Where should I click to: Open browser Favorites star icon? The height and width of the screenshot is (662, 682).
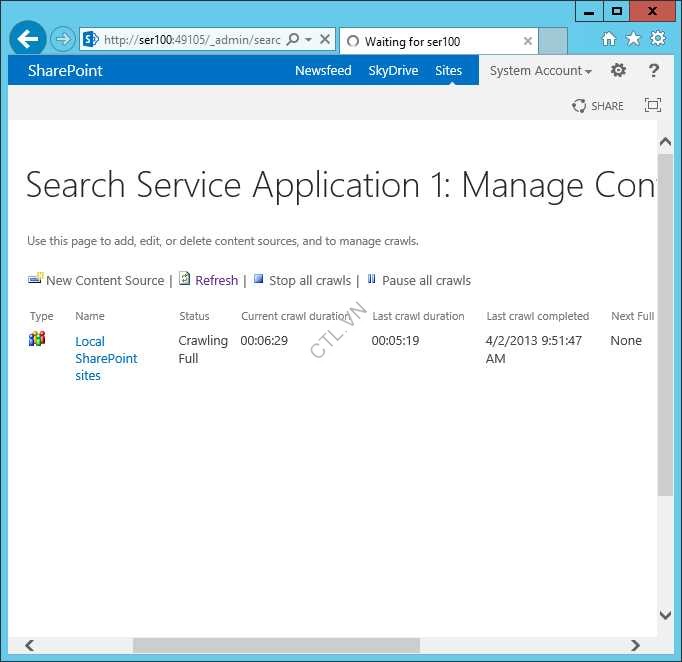pos(633,39)
